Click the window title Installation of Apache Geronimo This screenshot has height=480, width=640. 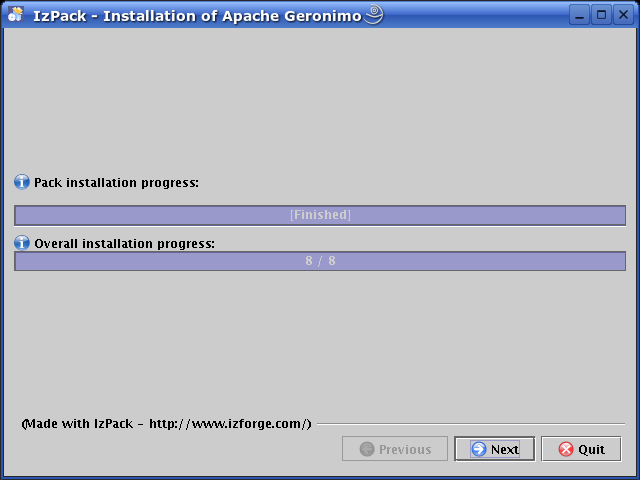197,16
